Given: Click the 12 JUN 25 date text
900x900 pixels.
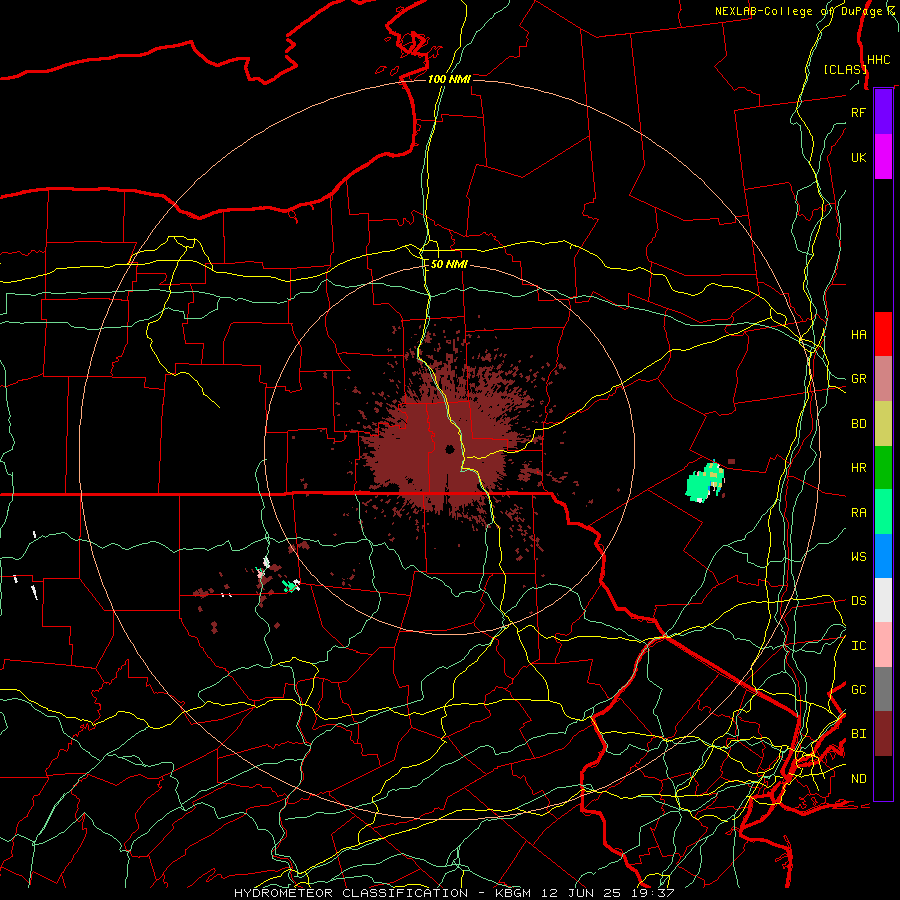Looking at the screenshot, I should point(581,893).
